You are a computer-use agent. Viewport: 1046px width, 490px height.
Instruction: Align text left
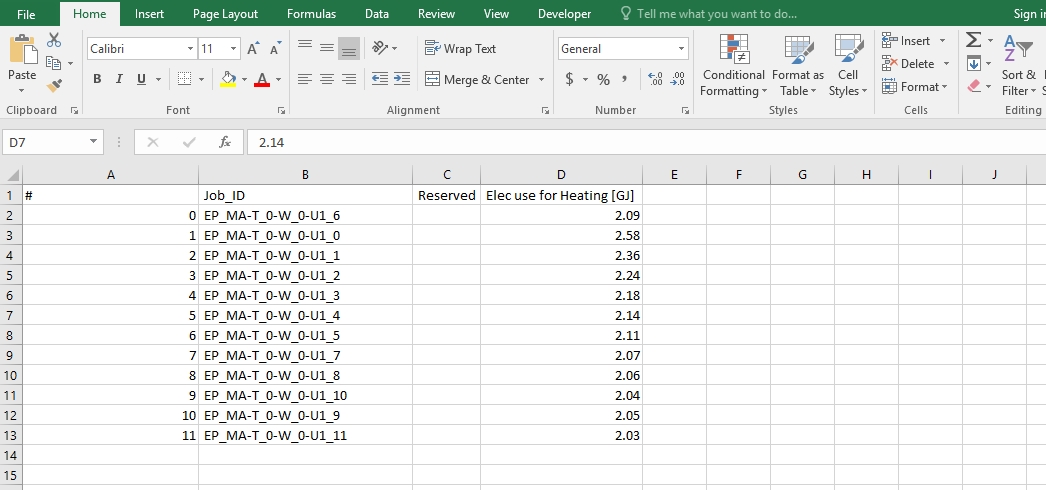click(305, 79)
